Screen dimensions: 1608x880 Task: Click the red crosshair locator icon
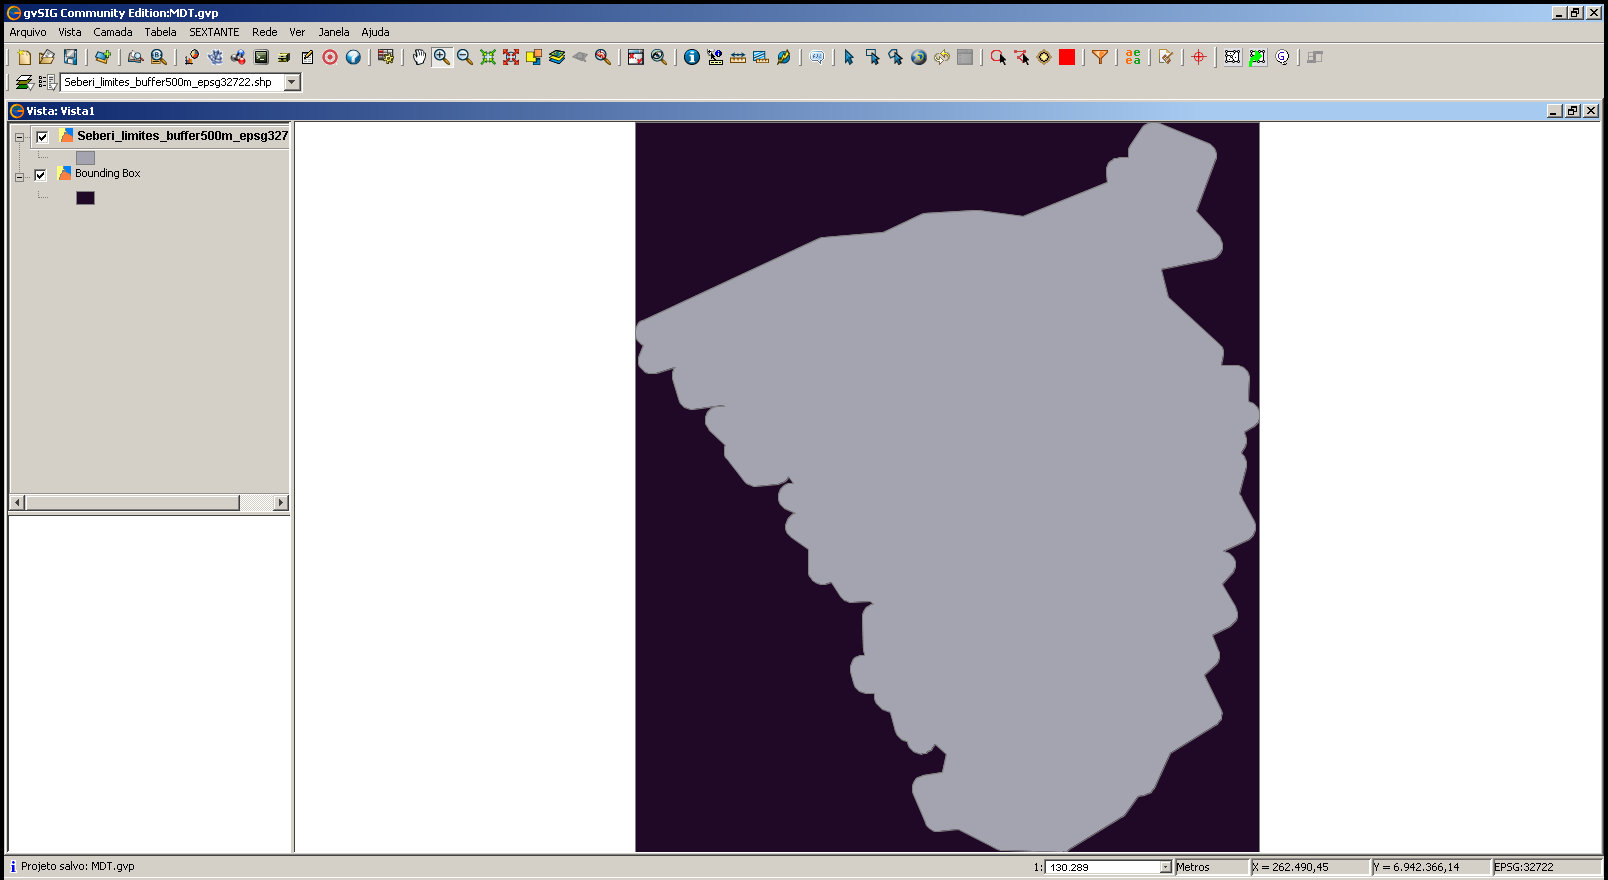[1198, 57]
